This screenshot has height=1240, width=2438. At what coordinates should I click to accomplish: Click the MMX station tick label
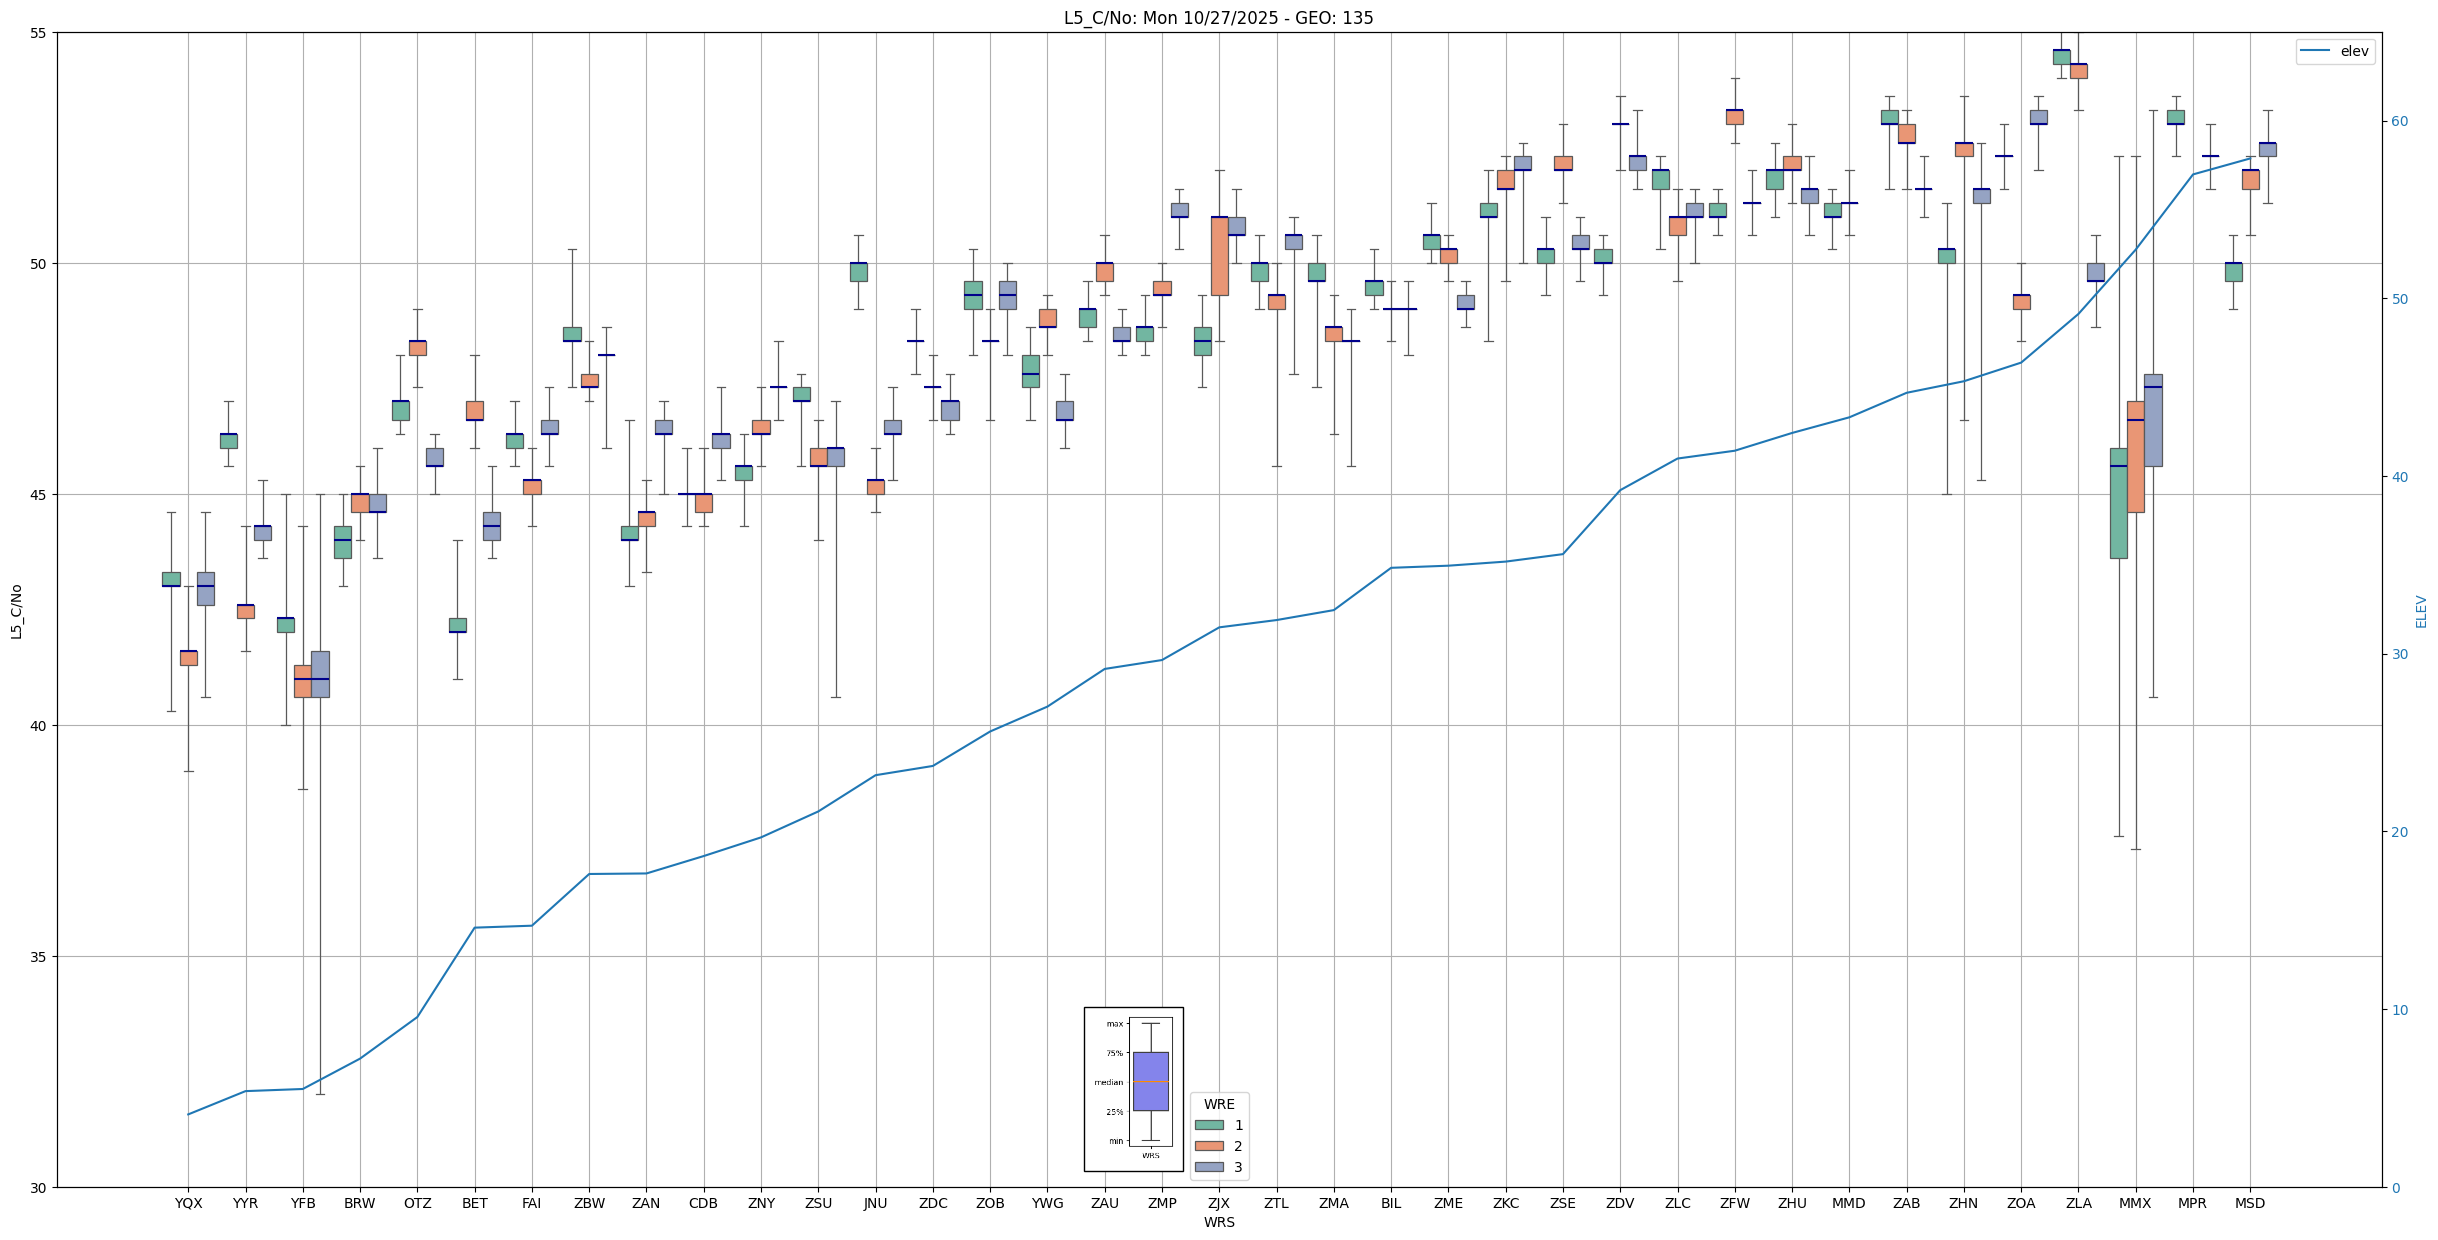2135,1203
